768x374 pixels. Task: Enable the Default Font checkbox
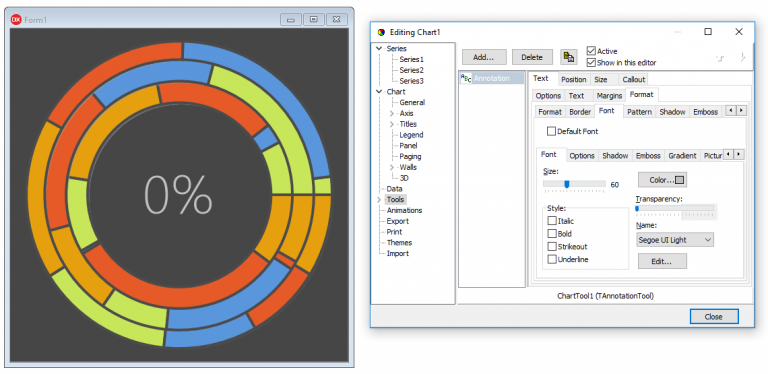[x=552, y=131]
